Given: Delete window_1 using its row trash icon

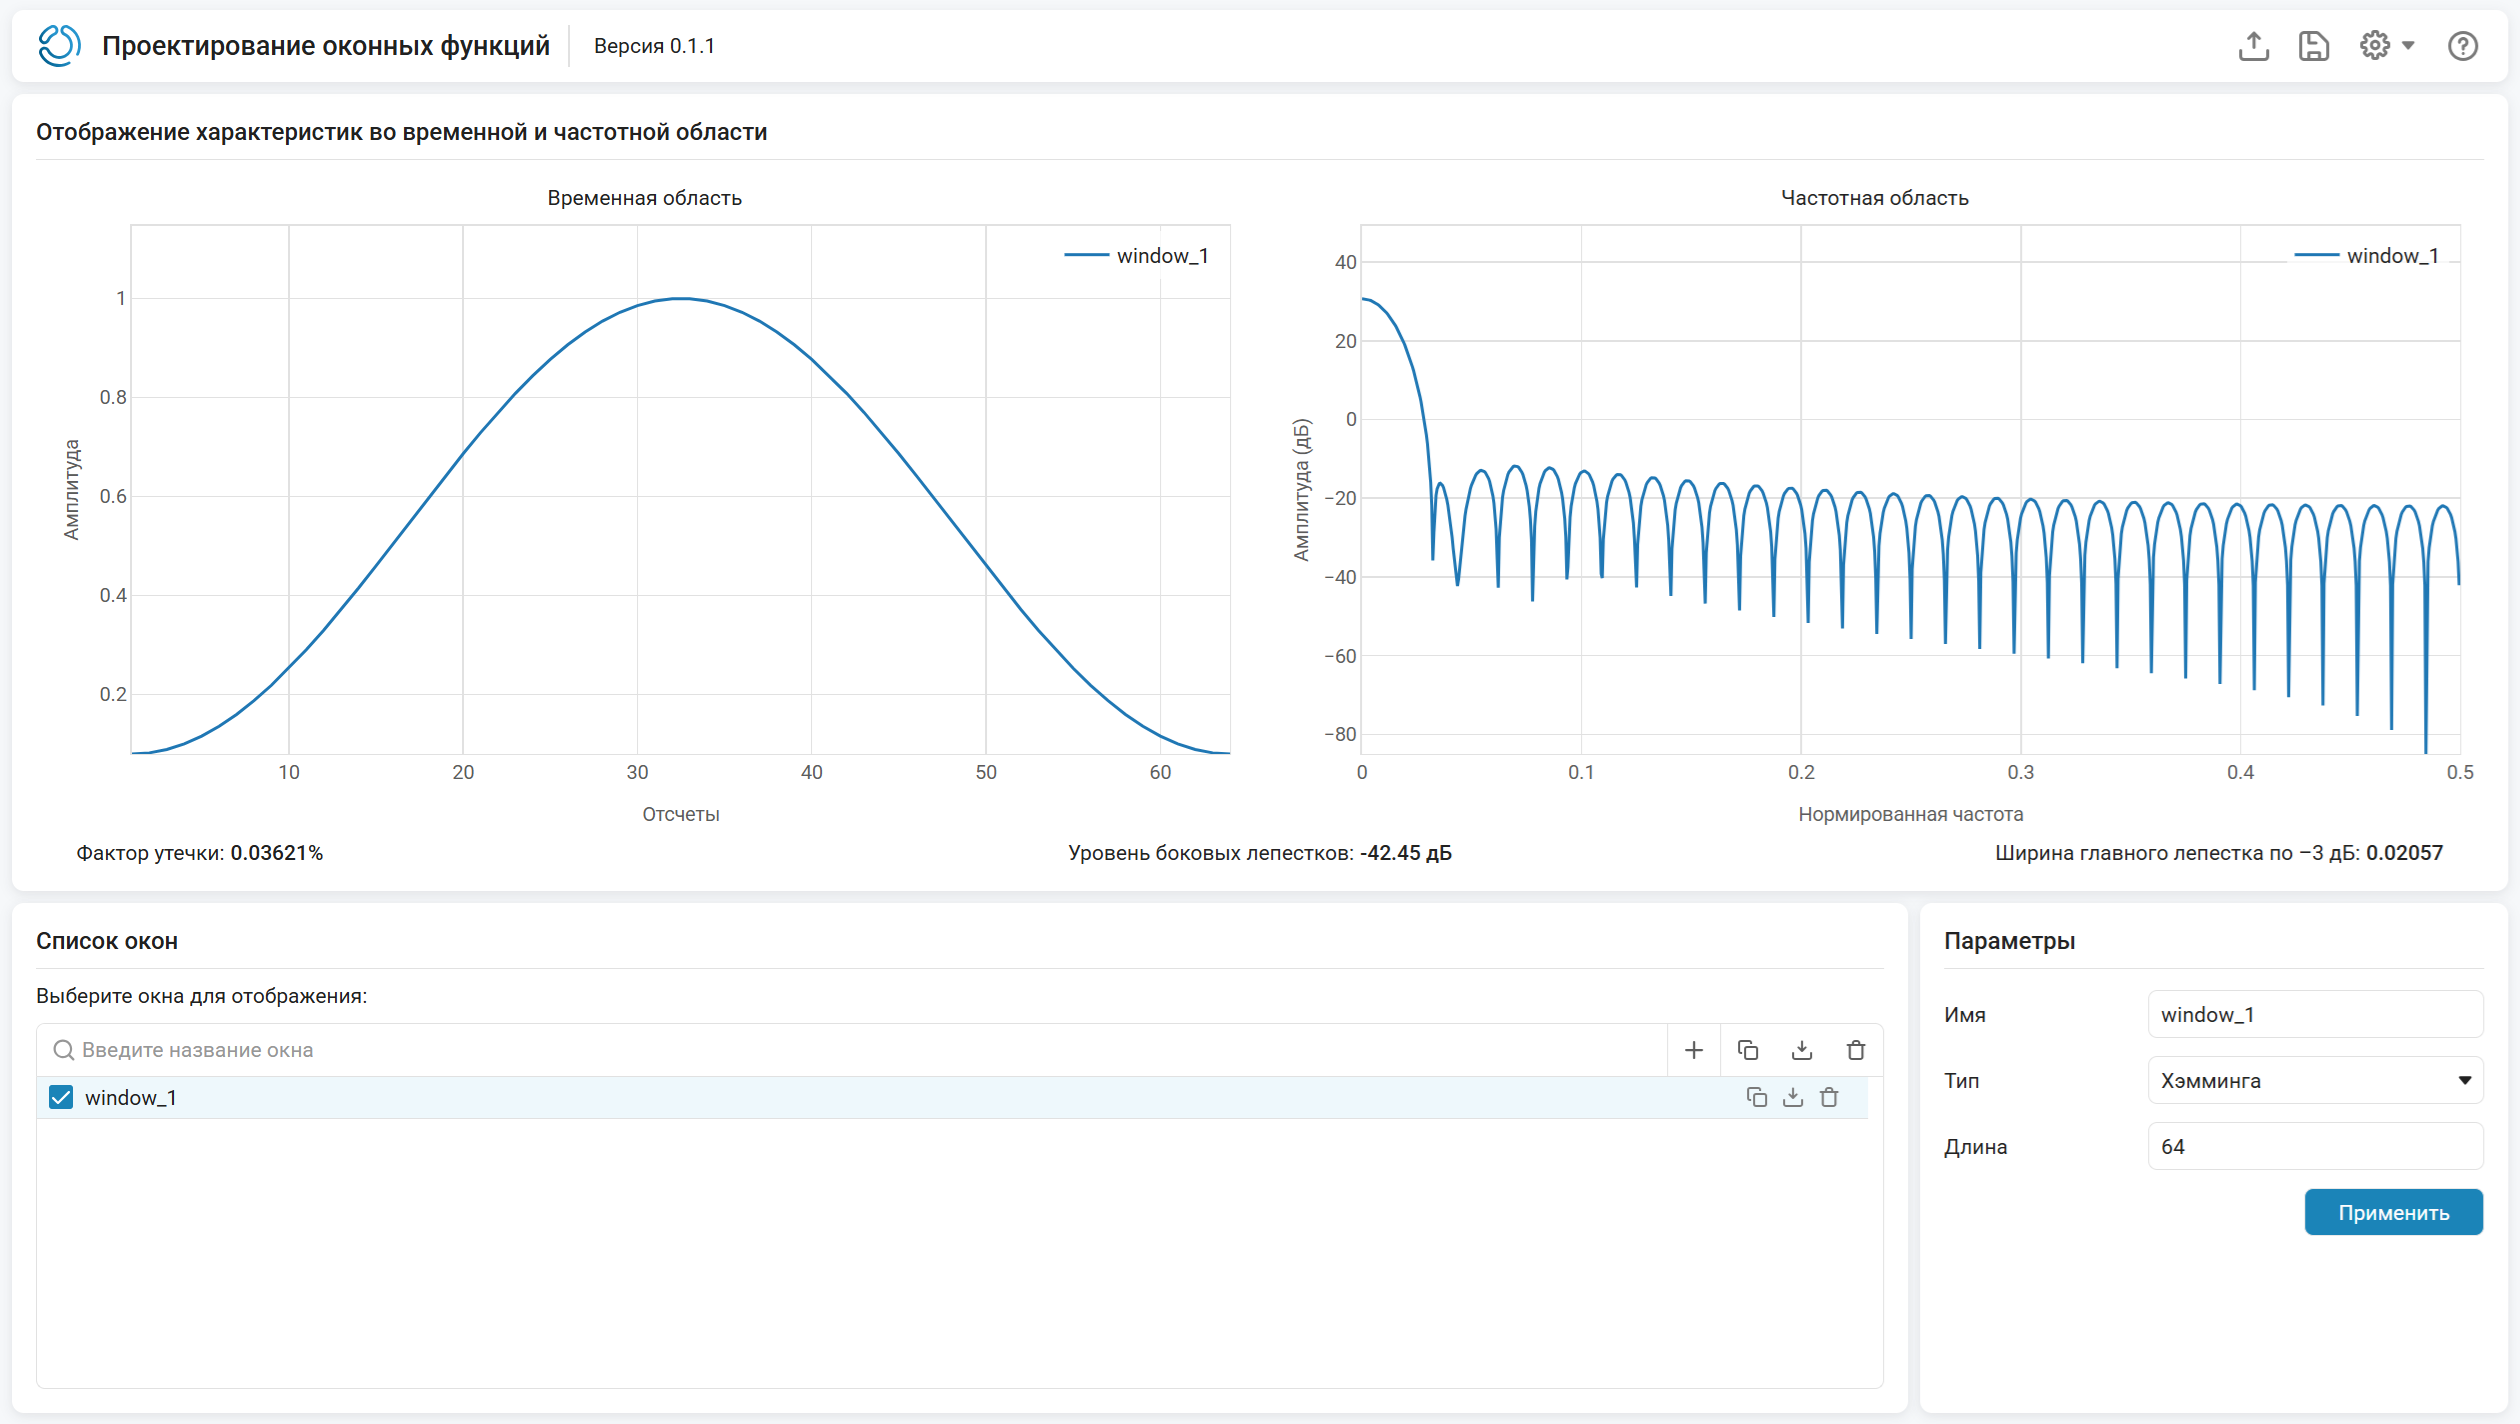Looking at the screenshot, I should point(1829,1097).
